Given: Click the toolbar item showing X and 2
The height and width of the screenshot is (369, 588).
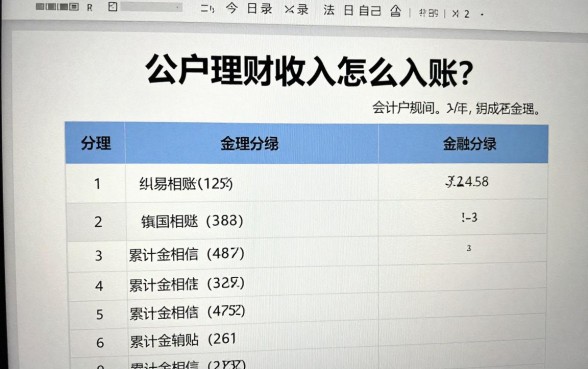Looking at the screenshot, I should coord(460,14).
